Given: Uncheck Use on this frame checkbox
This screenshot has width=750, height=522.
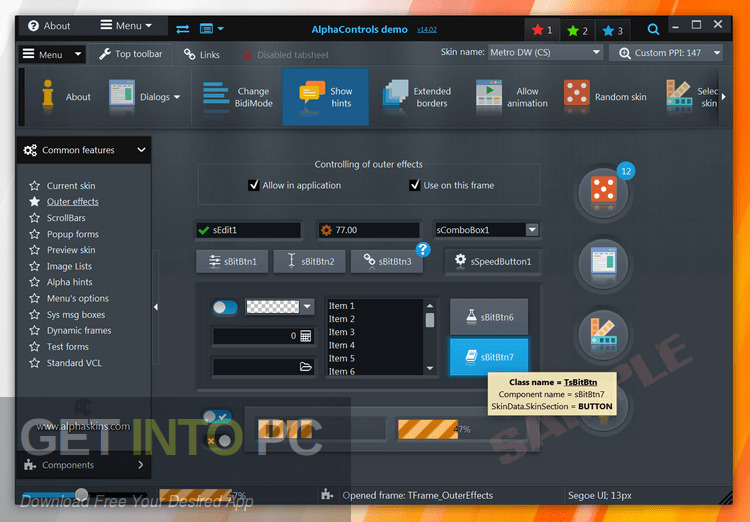Looking at the screenshot, I should point(414,185).
